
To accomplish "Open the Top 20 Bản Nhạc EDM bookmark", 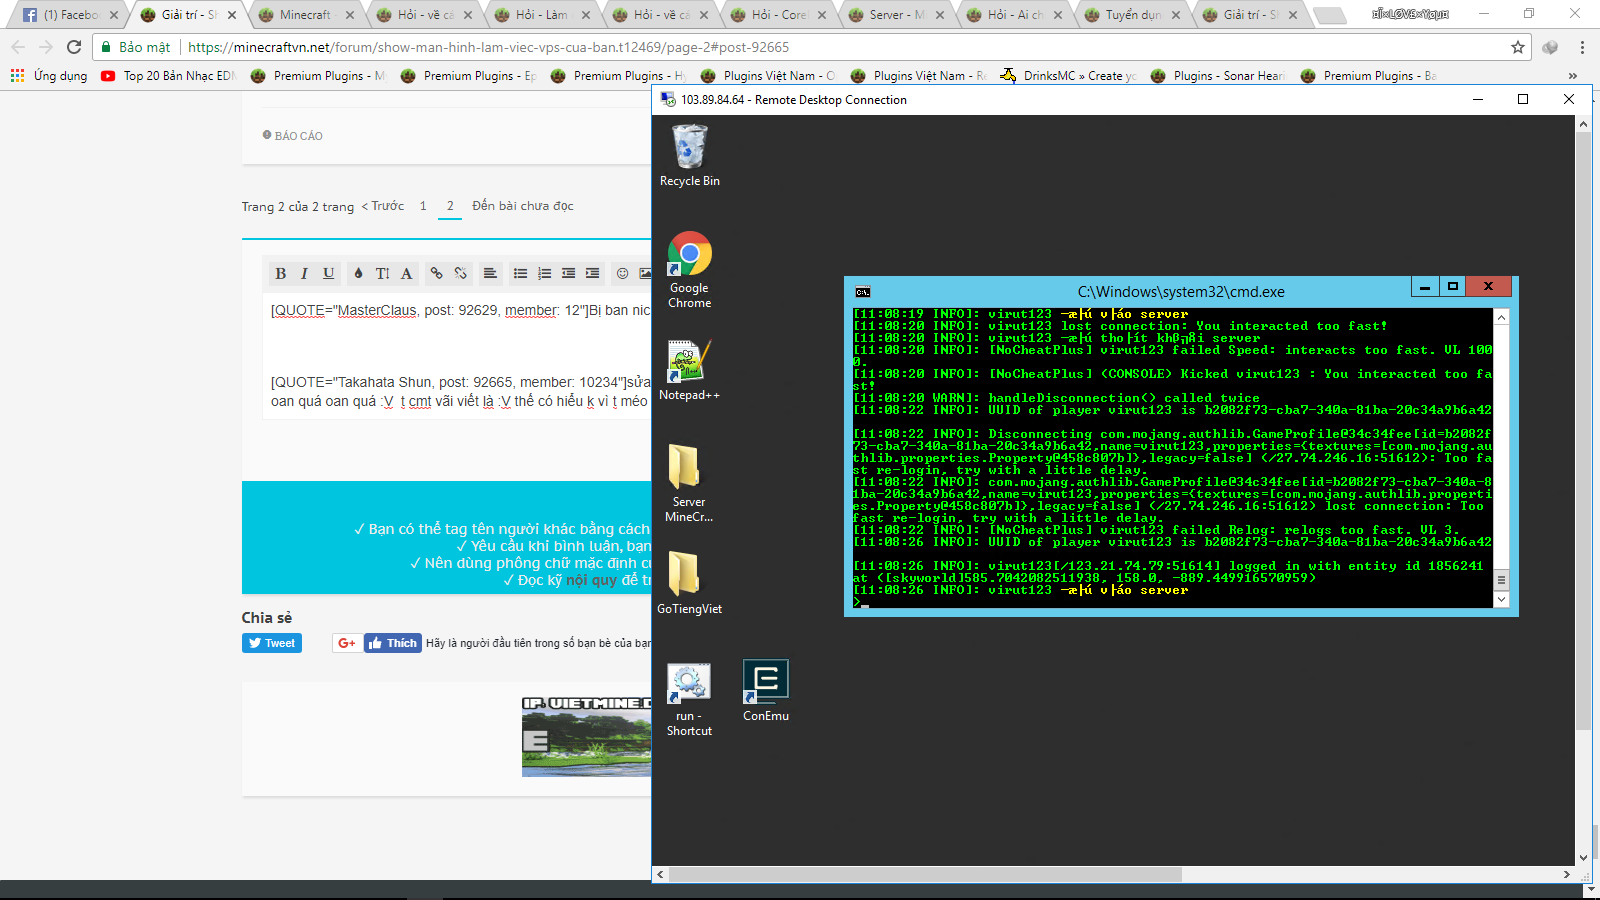I will pyautogui.click(x=168, y=76).
